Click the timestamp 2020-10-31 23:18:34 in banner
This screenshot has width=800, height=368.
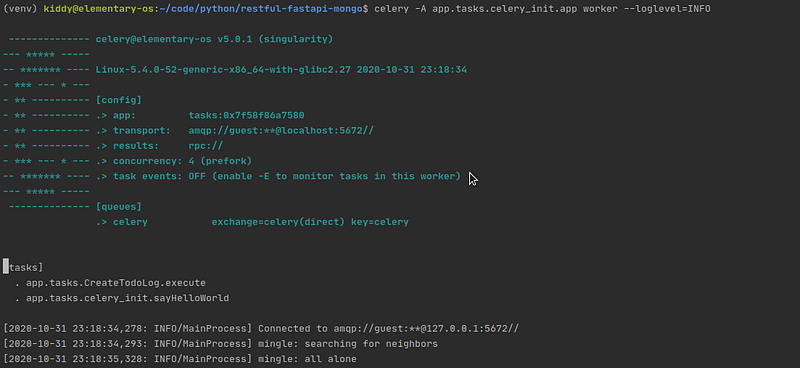pyautogui.click(x=412, y=70)
